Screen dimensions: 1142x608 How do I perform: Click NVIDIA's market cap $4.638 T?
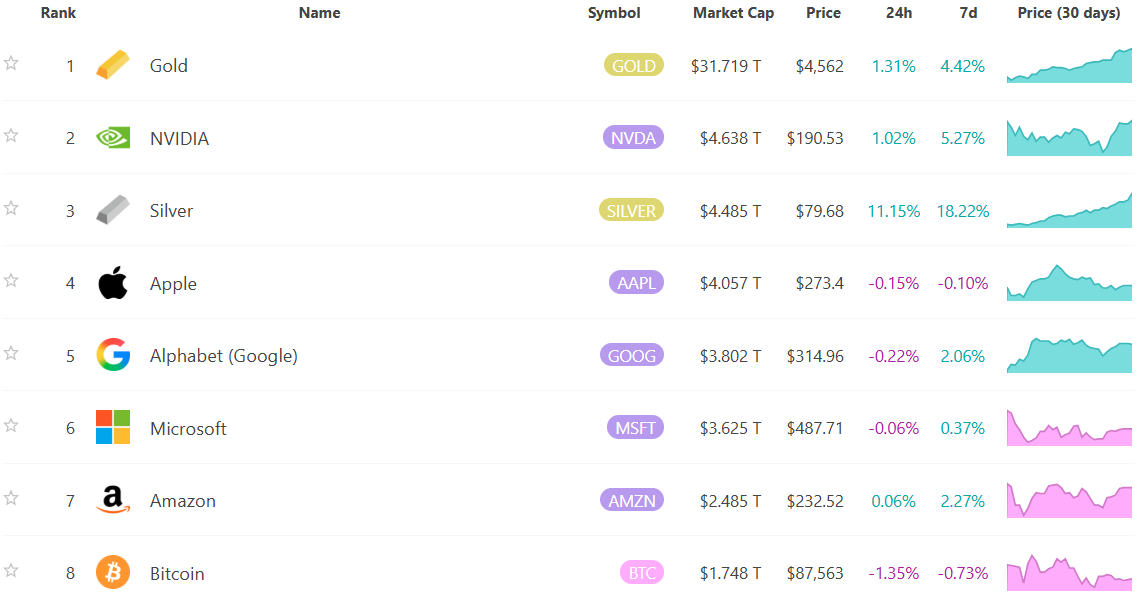[x=731, y=138]
